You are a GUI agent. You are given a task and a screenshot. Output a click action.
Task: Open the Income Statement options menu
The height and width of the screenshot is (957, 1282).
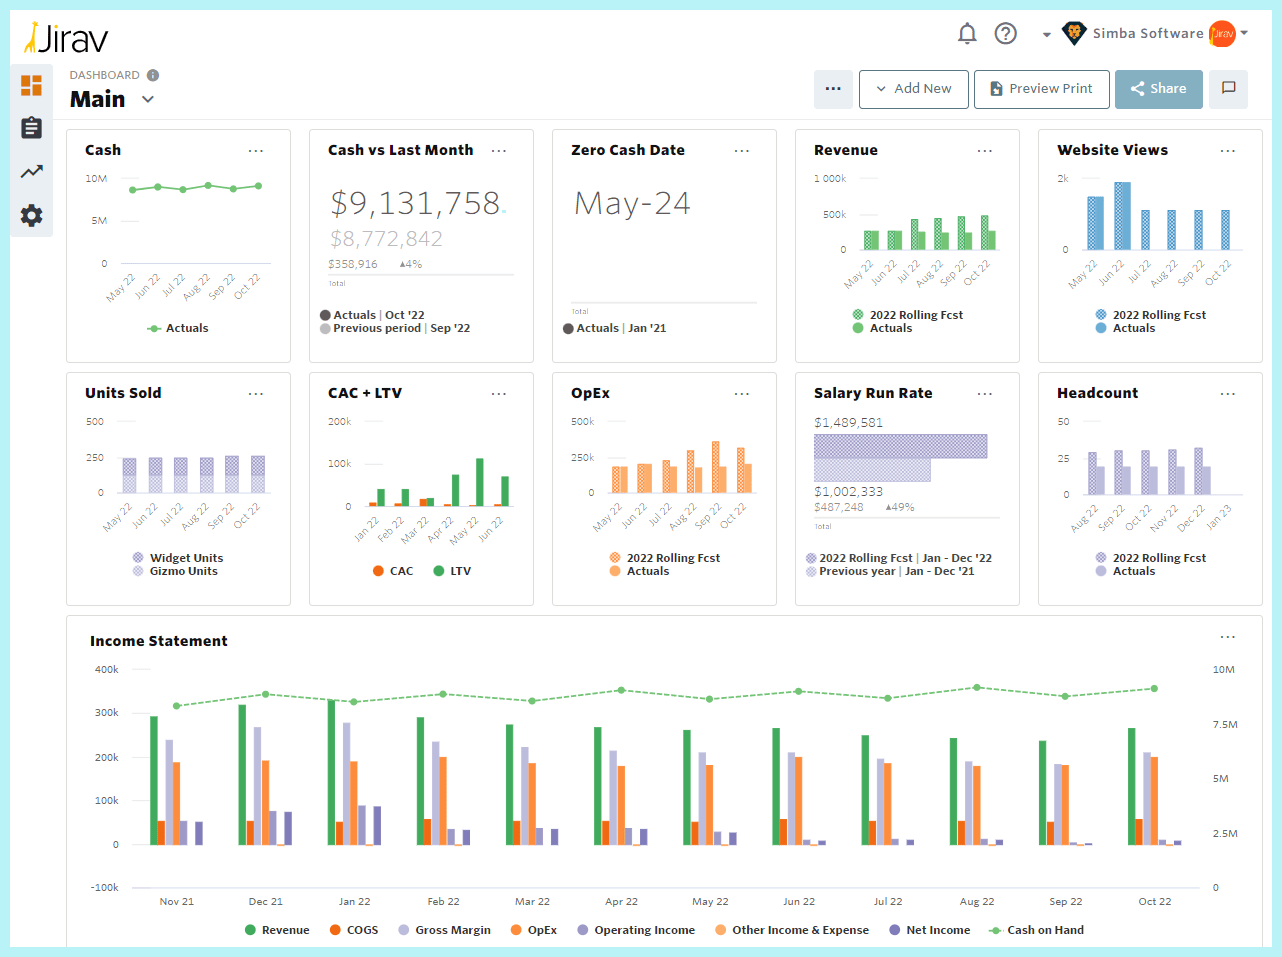tap(1227, 637)
